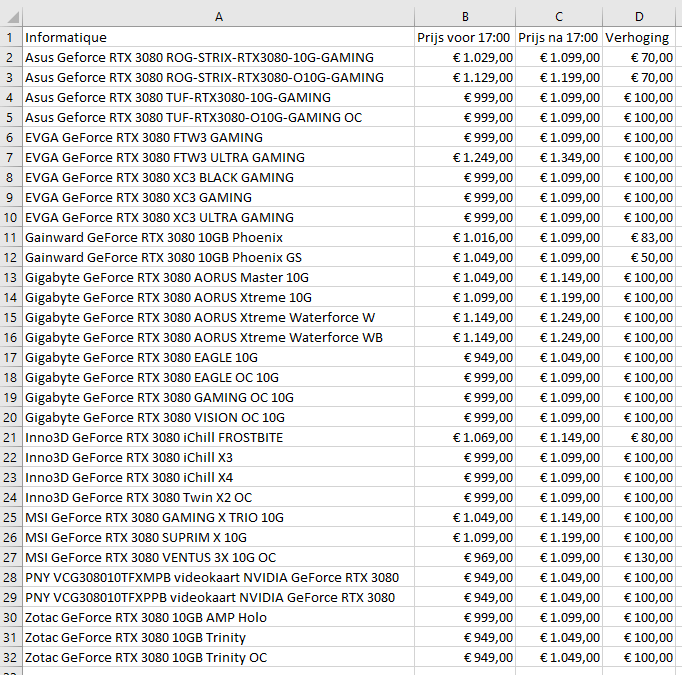Select Gigabyte AORUS Xtreme Waterforce WB cell
682x675 pixels.
(x=219, y=338)
